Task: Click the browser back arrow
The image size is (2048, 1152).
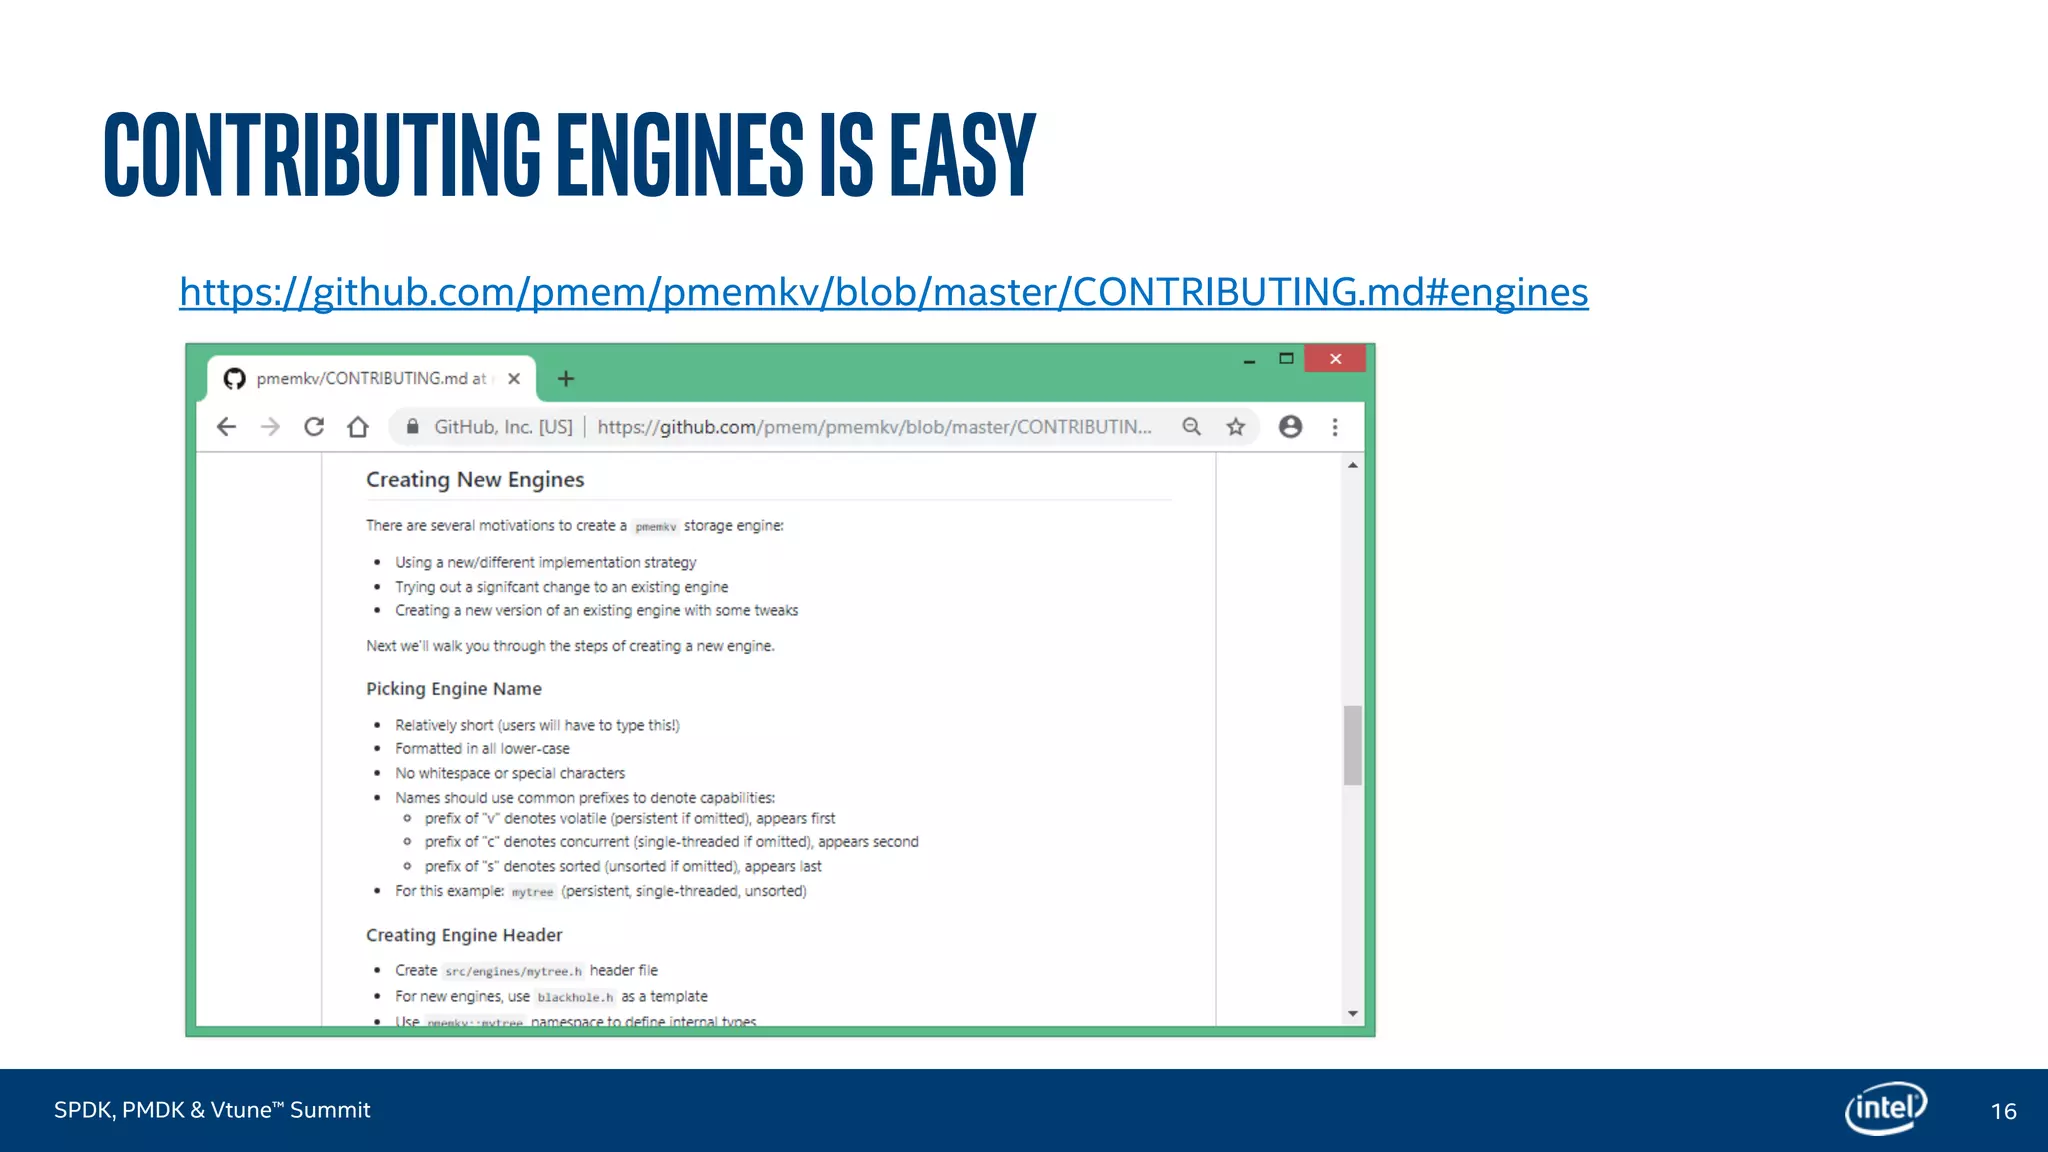Action: (x=227, y=427)
